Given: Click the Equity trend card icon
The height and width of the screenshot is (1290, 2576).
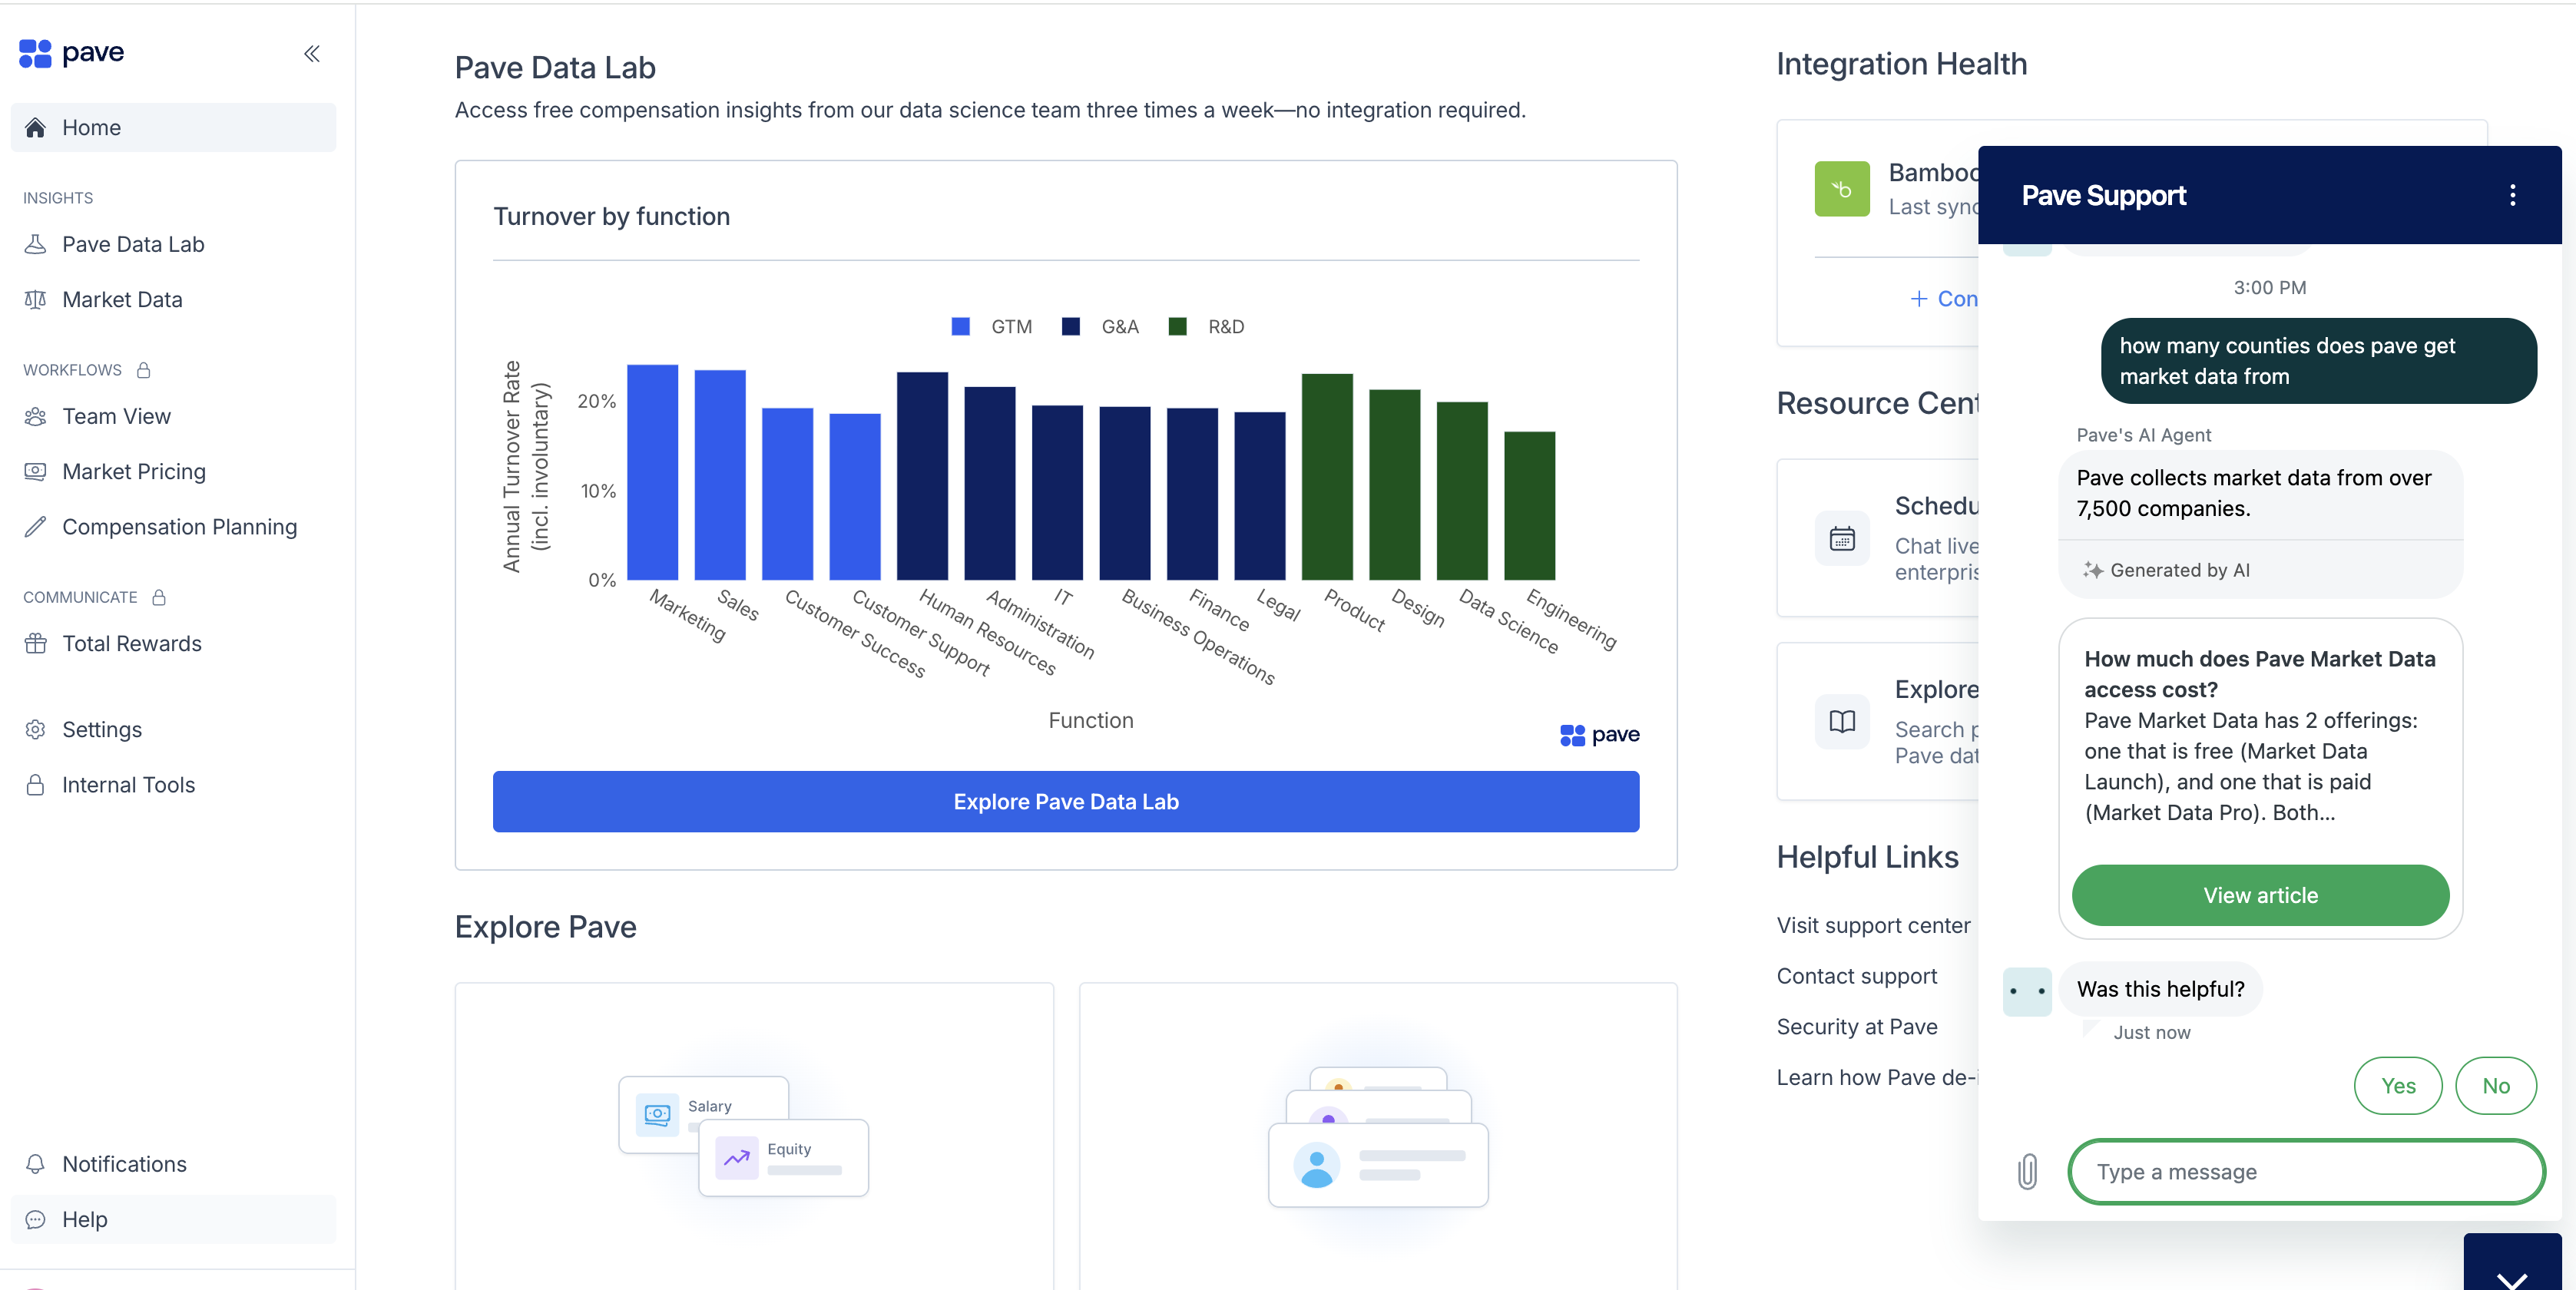Looking at the screenshot, I should tap(737, 1157).
